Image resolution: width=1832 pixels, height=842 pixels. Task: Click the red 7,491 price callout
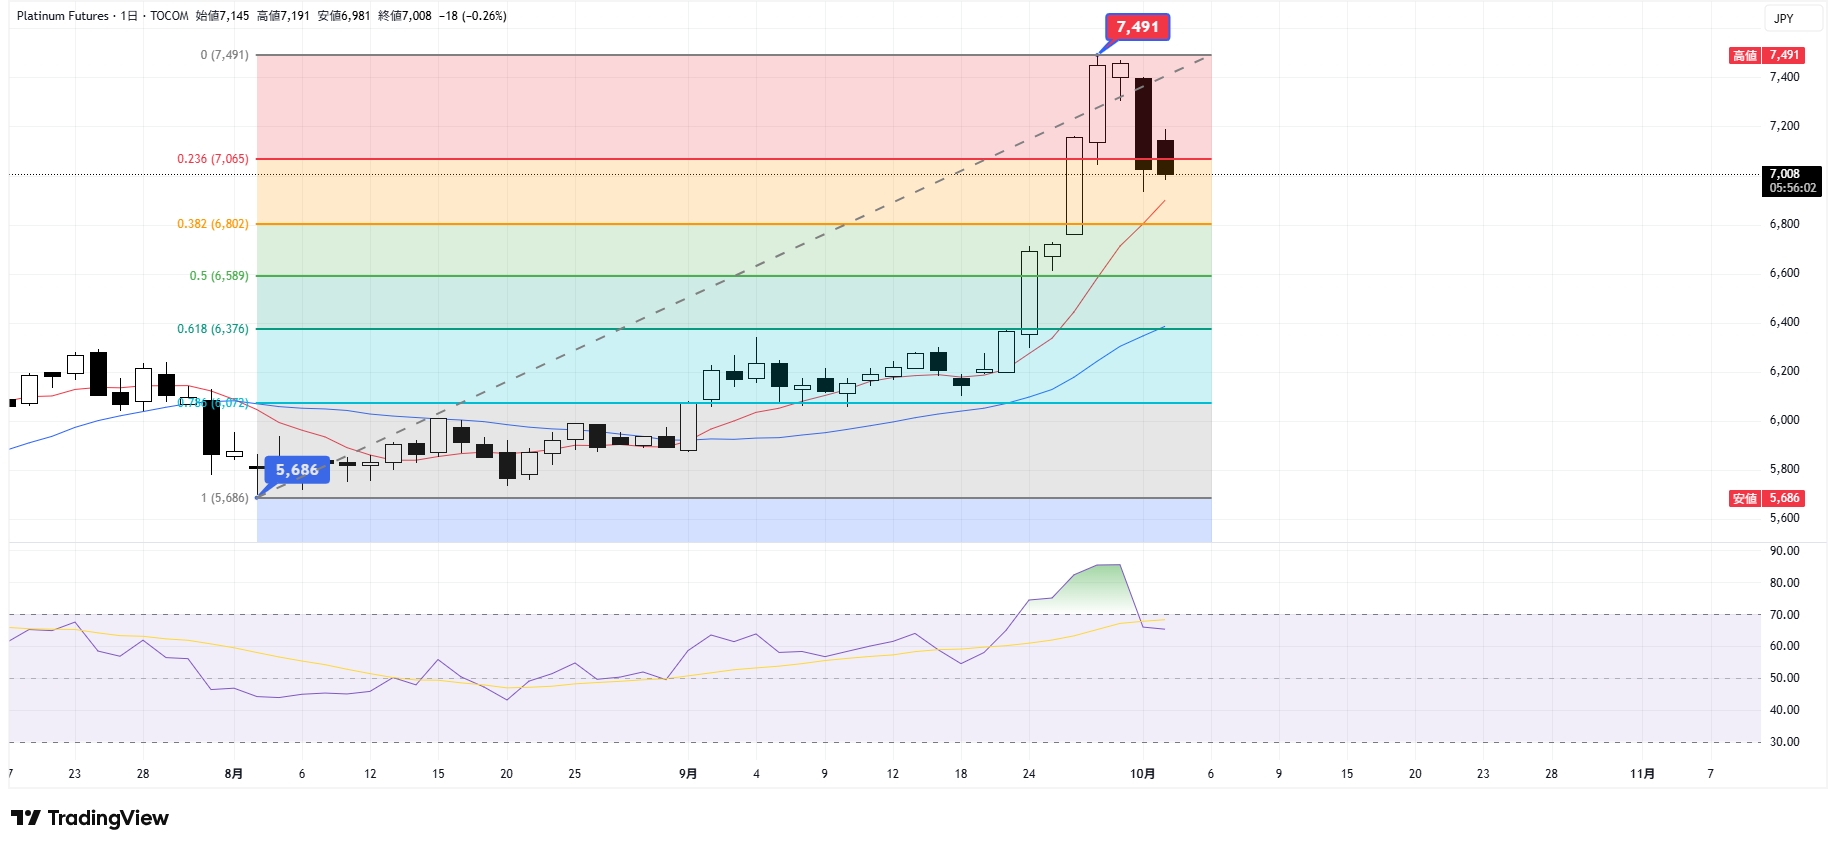tap(1137, 27)
